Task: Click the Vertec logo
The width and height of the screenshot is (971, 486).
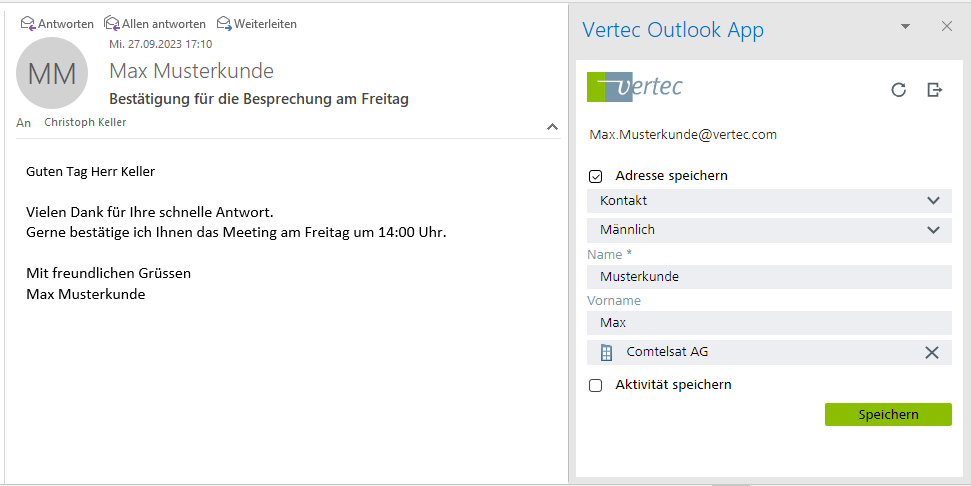Action: point(635,87)
